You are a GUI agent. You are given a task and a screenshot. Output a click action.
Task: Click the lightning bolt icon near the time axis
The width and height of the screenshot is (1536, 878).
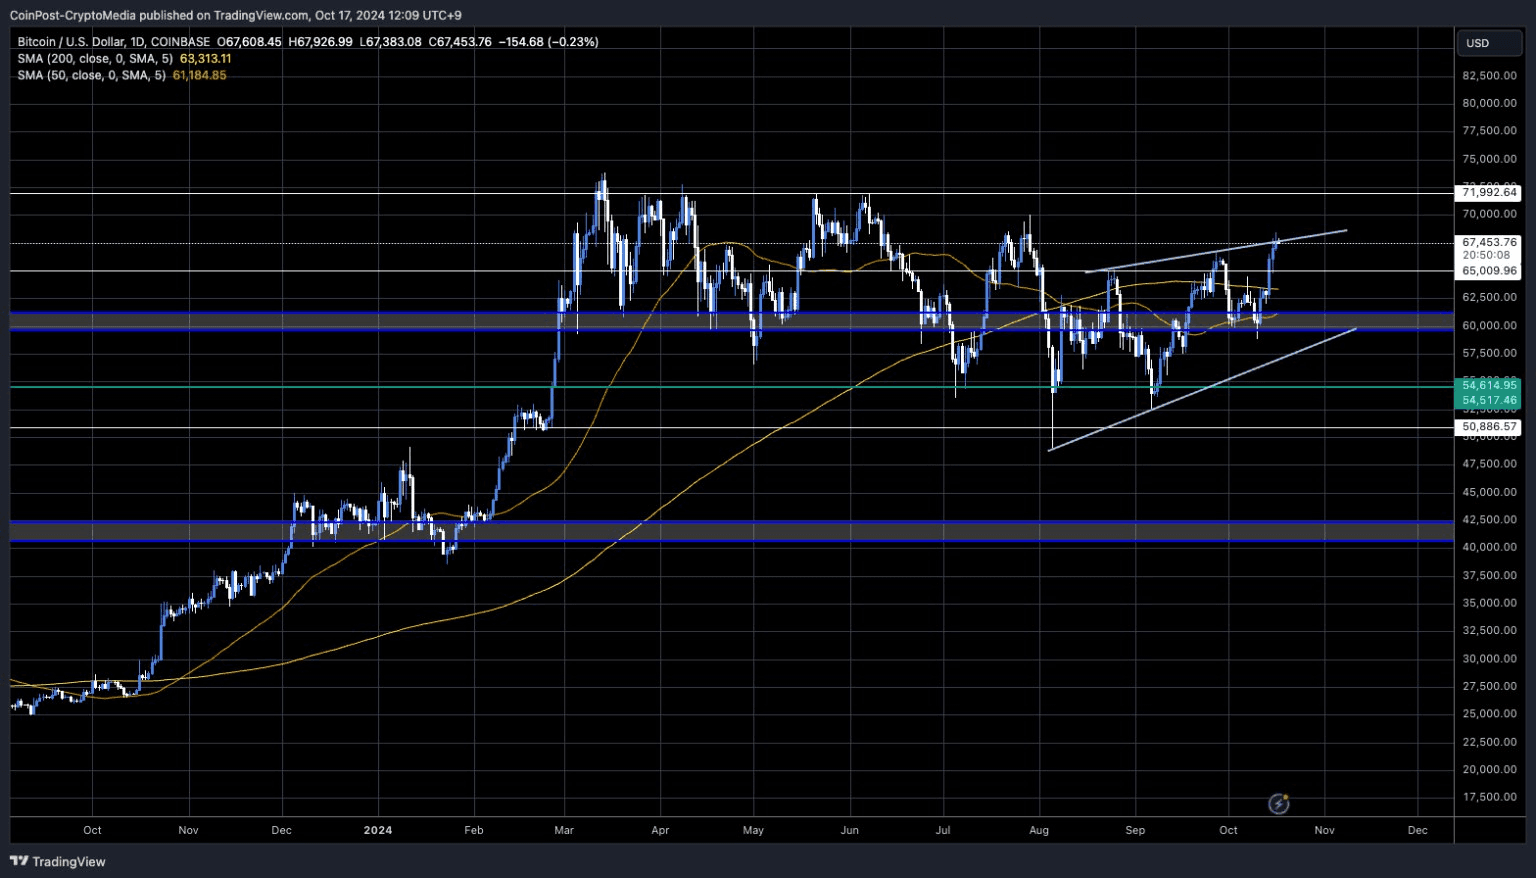[1278, 803]
